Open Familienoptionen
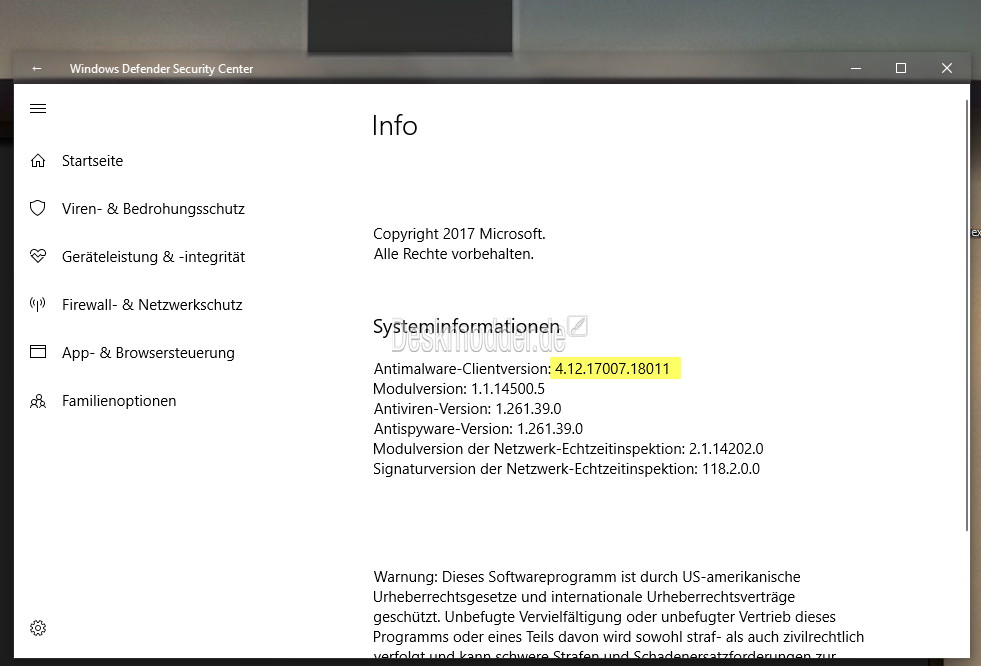Image resolution: width=981 pixels, height=666 pixels. click(119, 401)
